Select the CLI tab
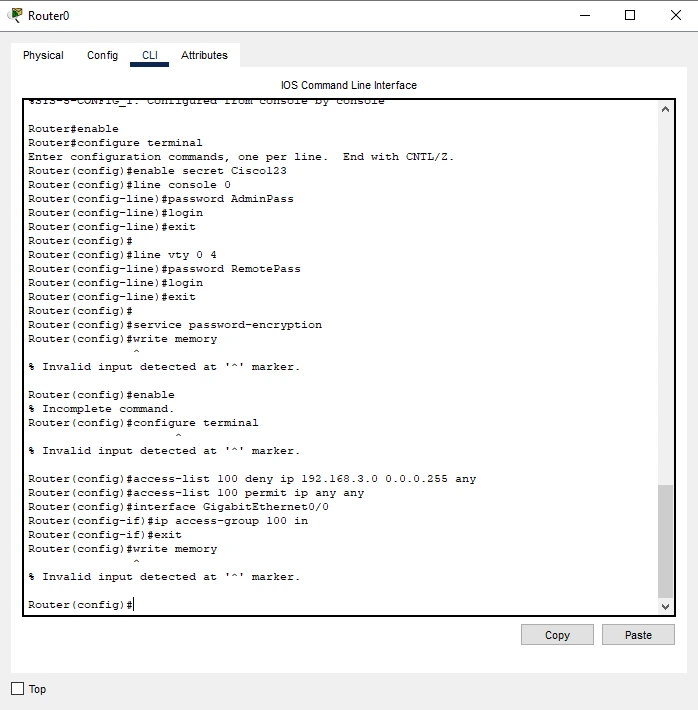The width and height of the screenshot is (698, 710). 149,55
